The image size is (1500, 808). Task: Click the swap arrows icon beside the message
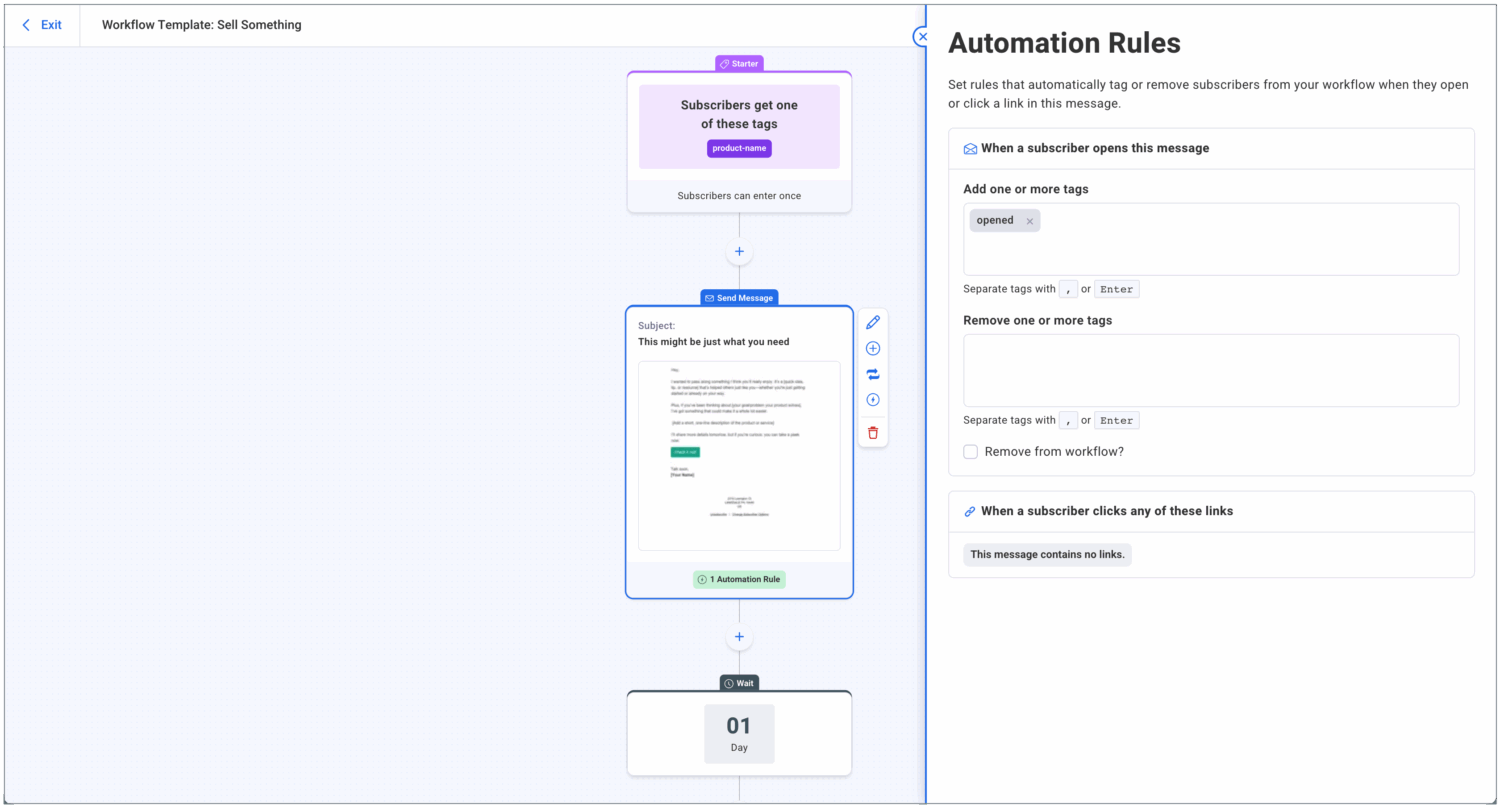(x=873, y=374)
